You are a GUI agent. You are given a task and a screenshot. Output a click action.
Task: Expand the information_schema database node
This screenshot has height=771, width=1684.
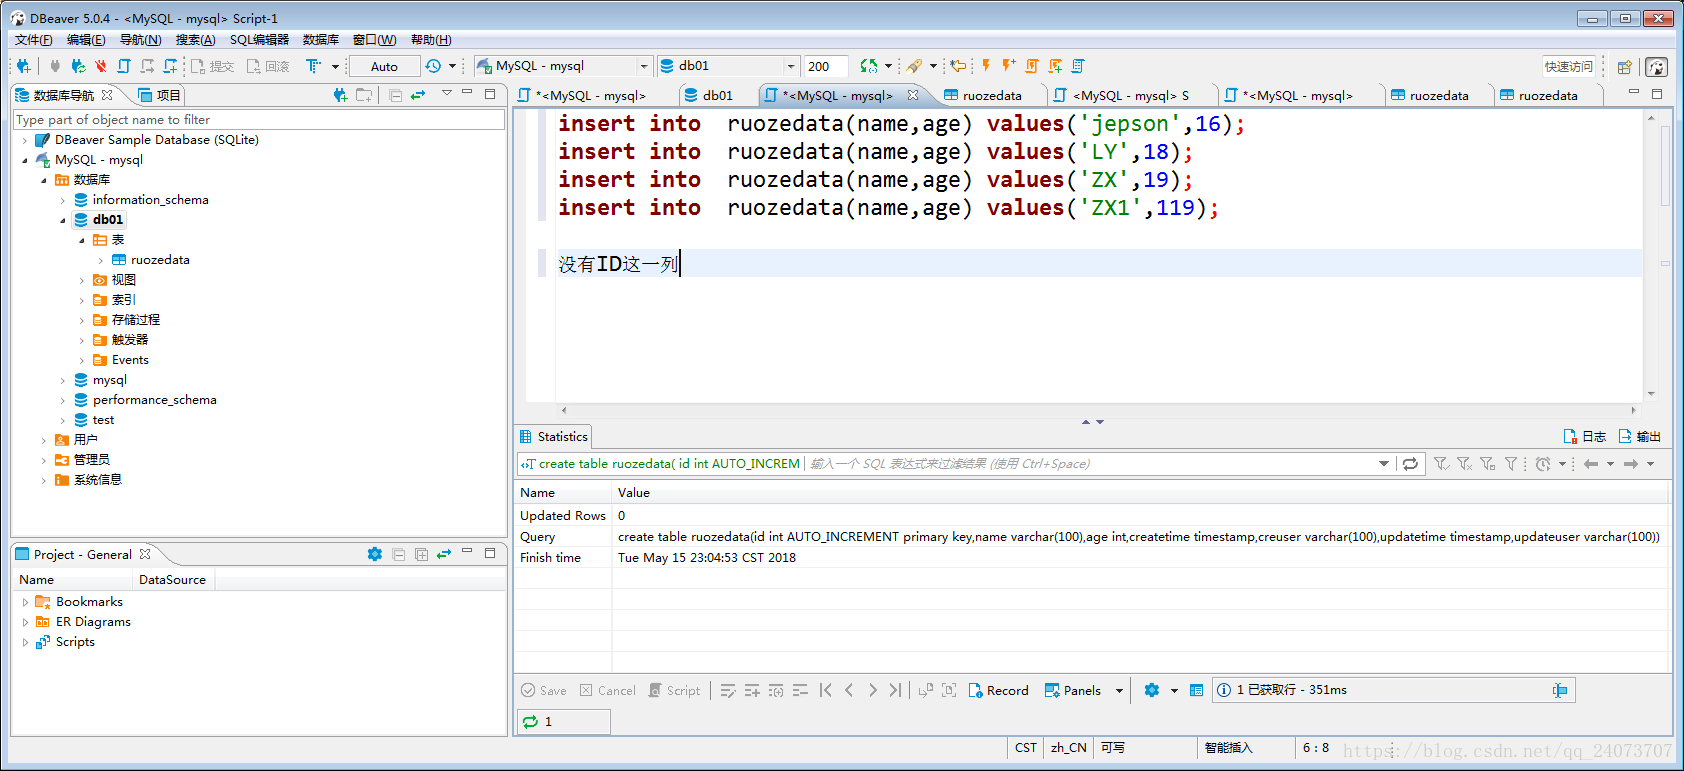(63, 200)
